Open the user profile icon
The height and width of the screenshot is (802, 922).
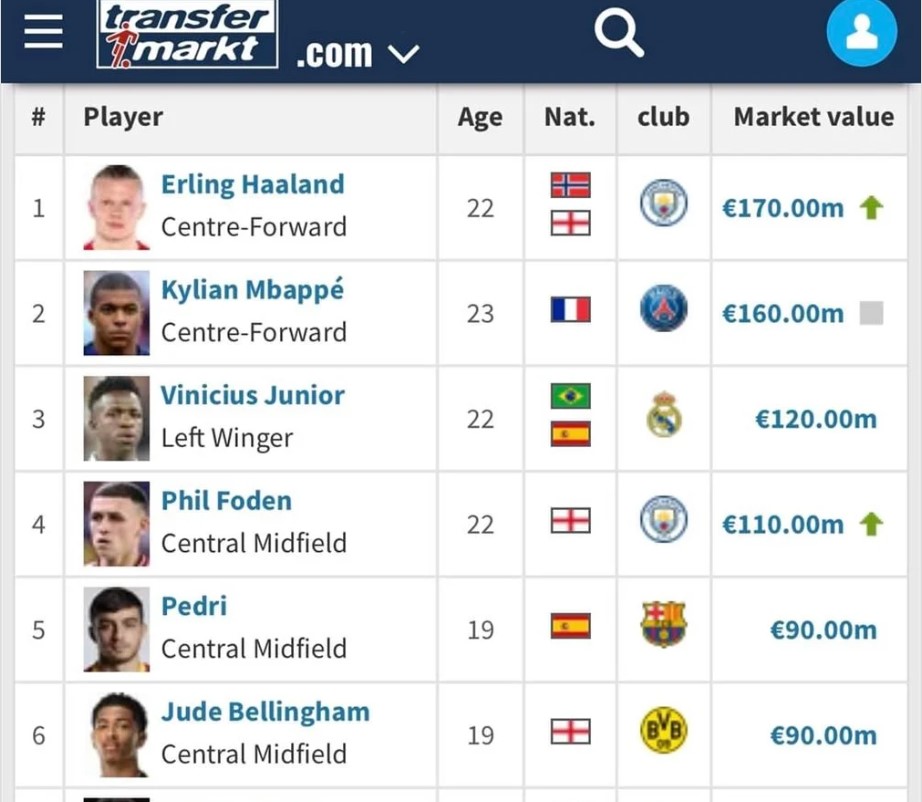(x=861, y=32)
